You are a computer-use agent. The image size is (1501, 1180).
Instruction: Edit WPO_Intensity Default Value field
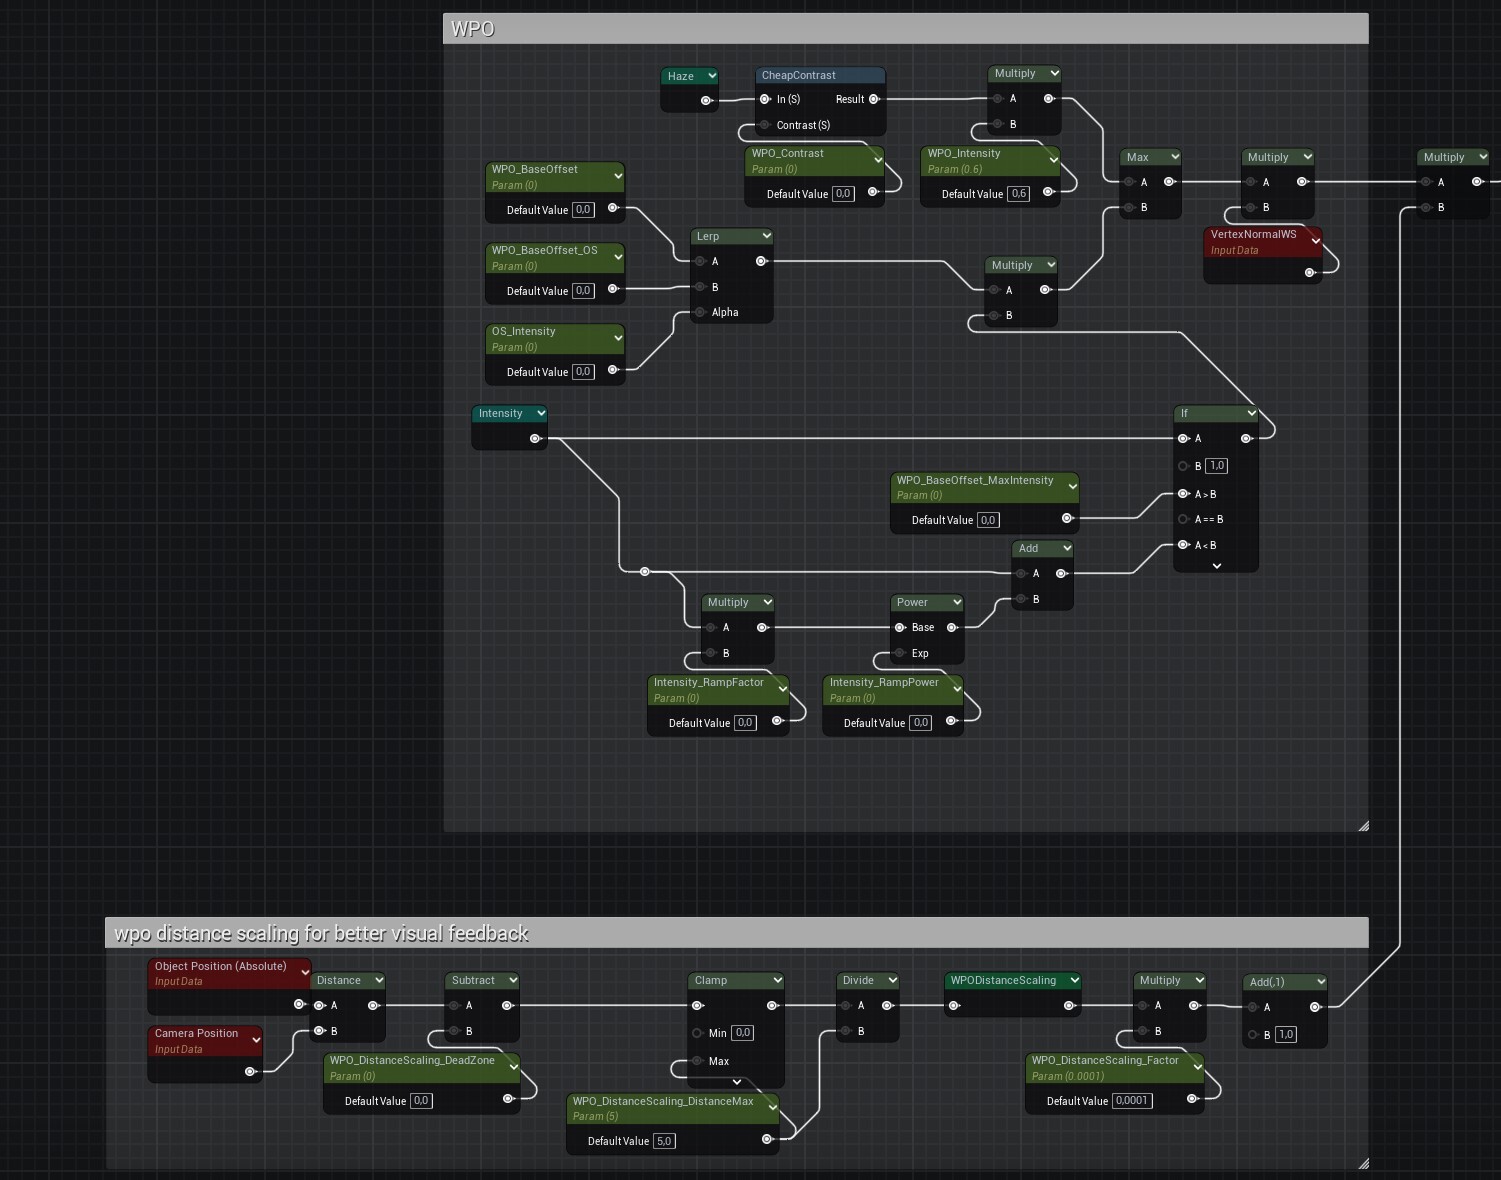coord(1018,193)
